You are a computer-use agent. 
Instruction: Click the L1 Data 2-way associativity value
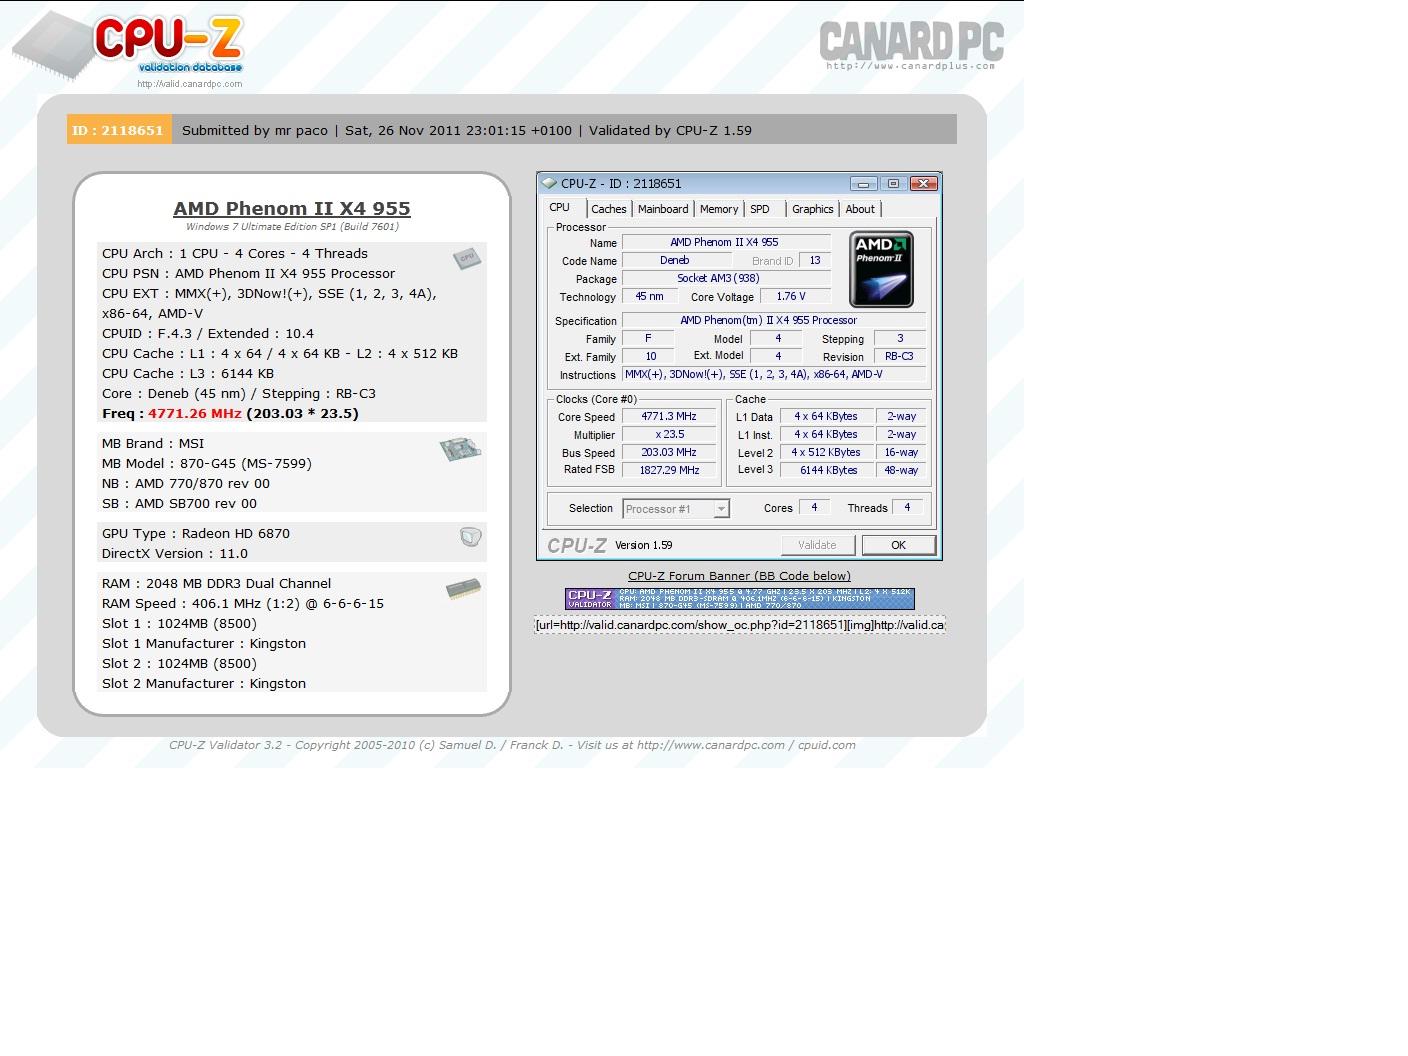pos(901,416)
